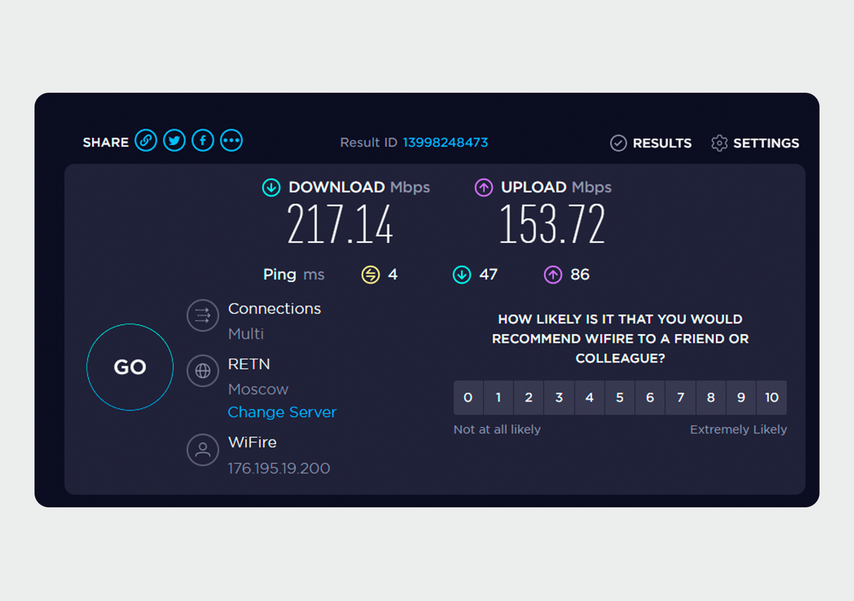This screenshot has height=601, width=854.
Task: Click the idle ping value 4
Action: pos(393,275)
